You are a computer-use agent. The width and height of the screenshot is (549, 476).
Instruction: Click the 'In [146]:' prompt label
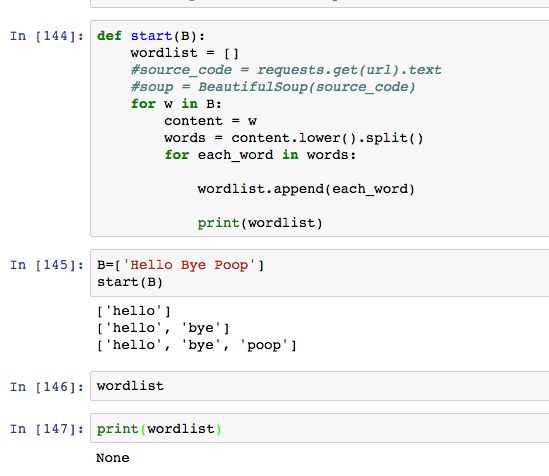click(x=47, y=387)
